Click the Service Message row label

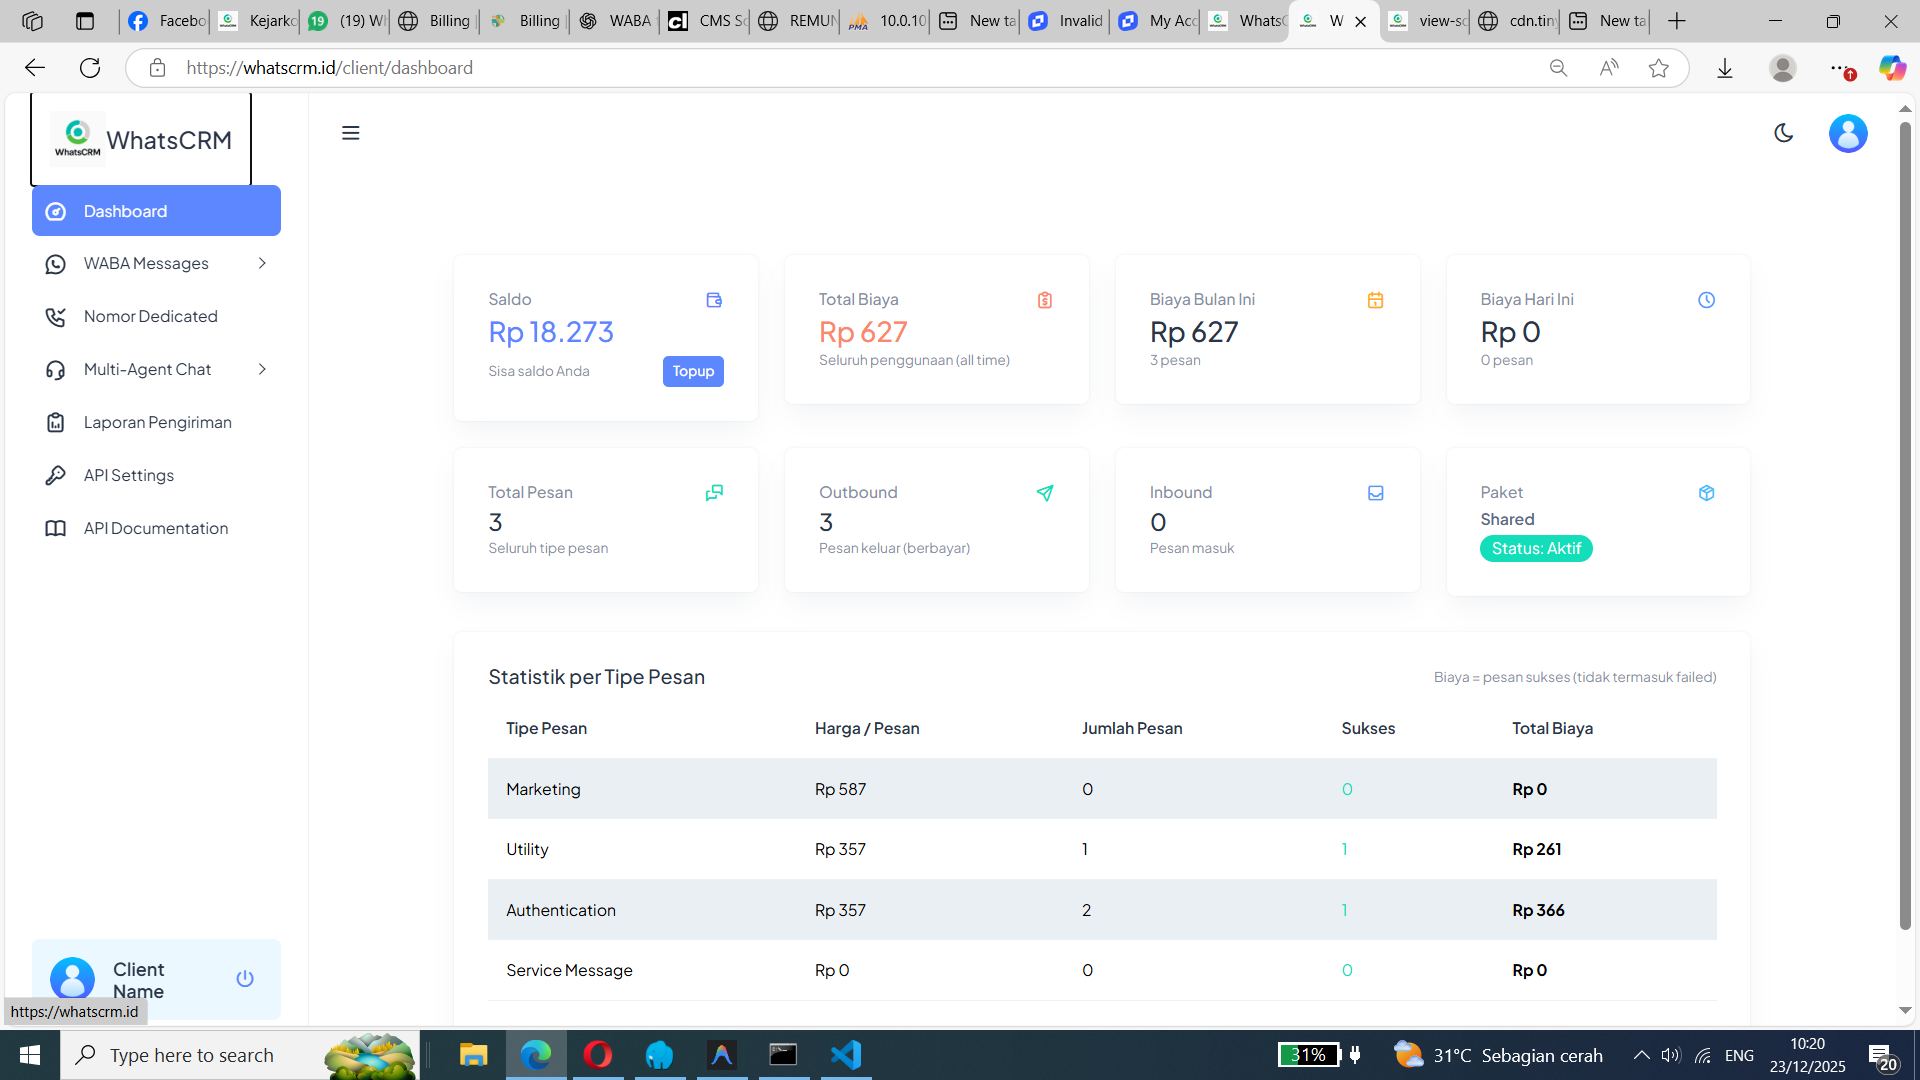click(569, 970)
